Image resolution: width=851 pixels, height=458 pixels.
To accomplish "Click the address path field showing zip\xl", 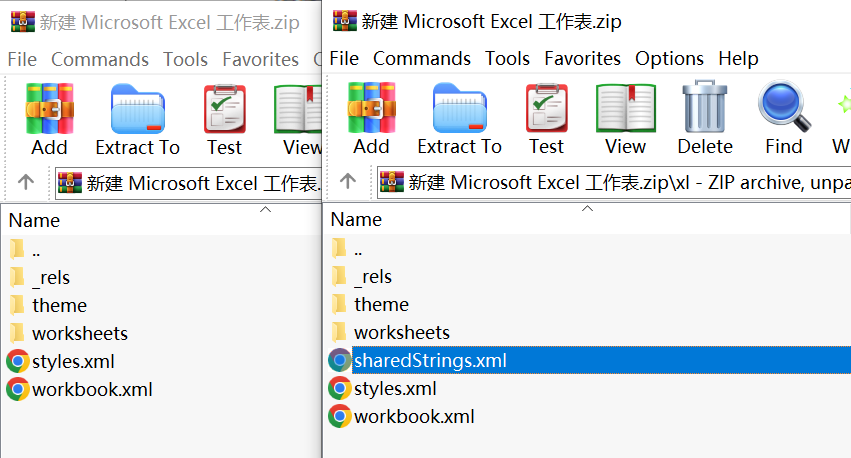I will [x=614, y=182].
